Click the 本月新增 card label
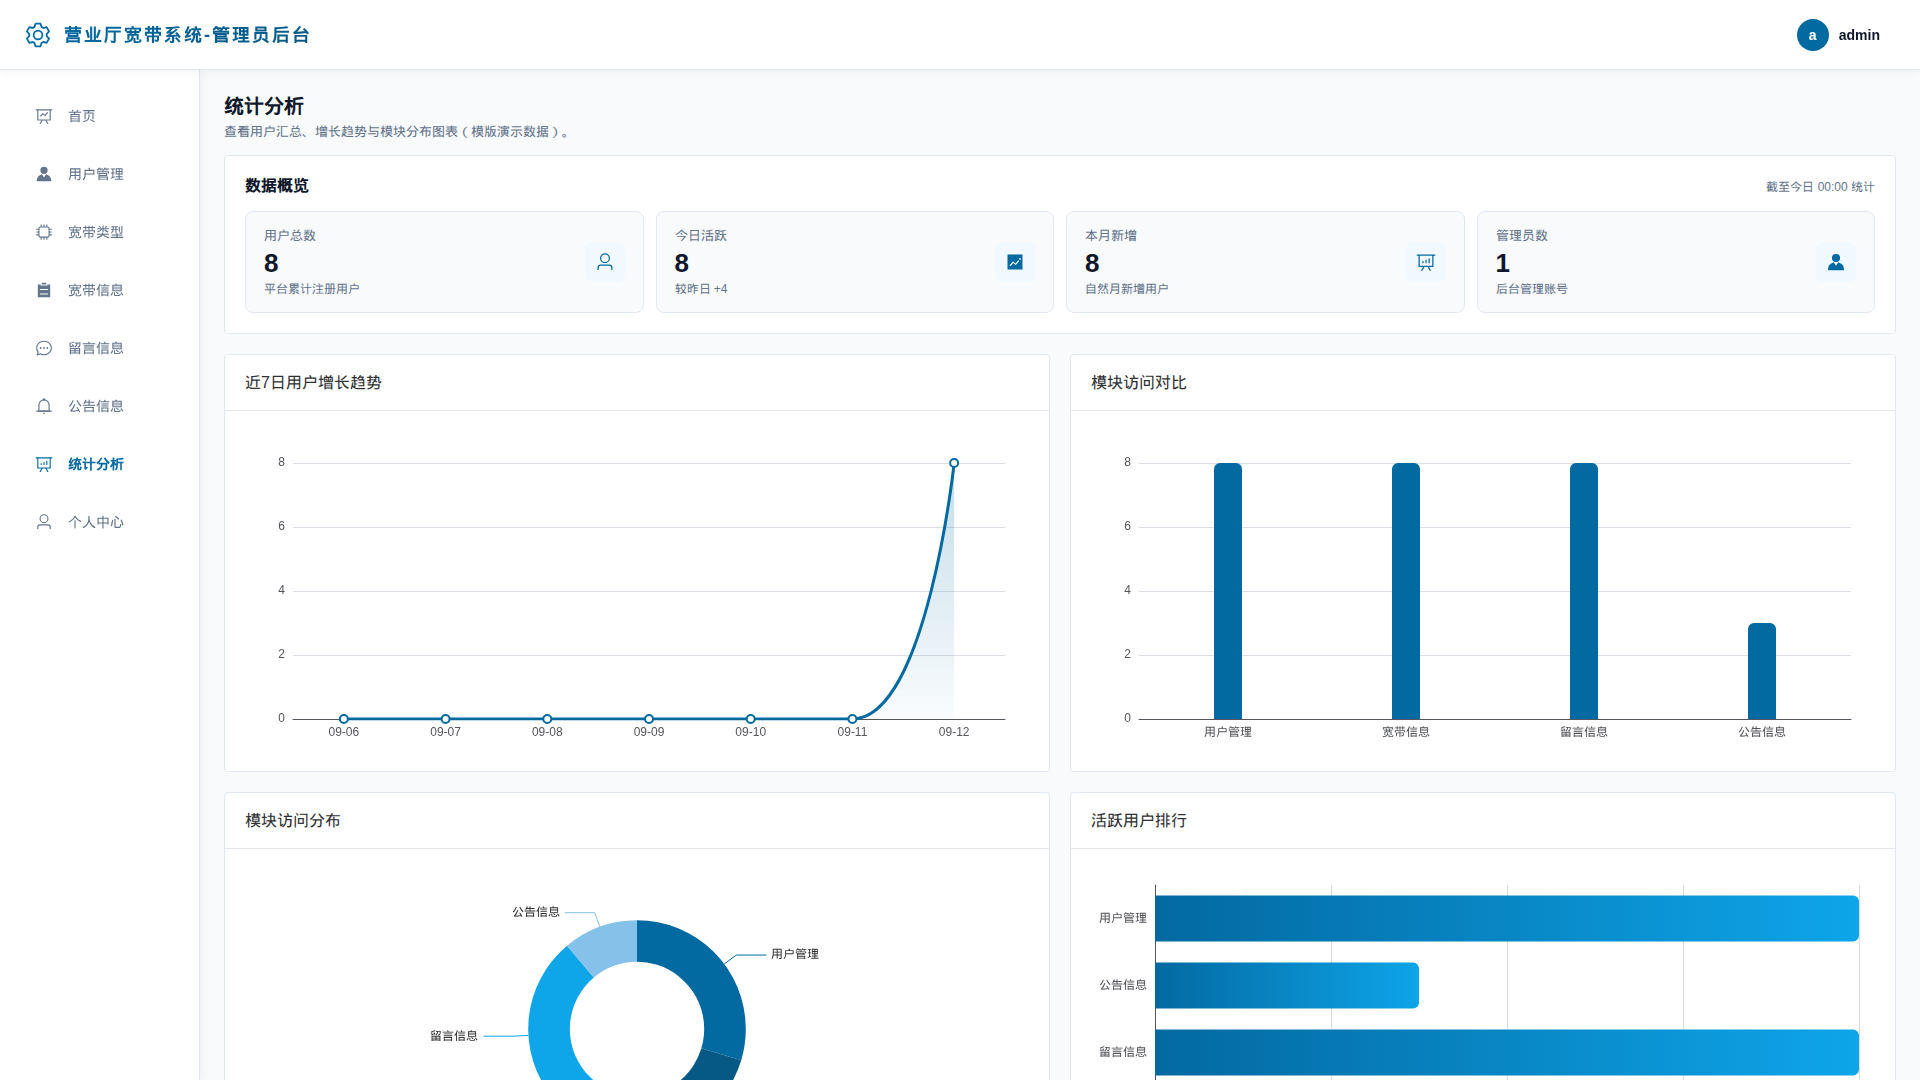This screenshot has height=1080, width=1920. click(x=1111, y=236)
